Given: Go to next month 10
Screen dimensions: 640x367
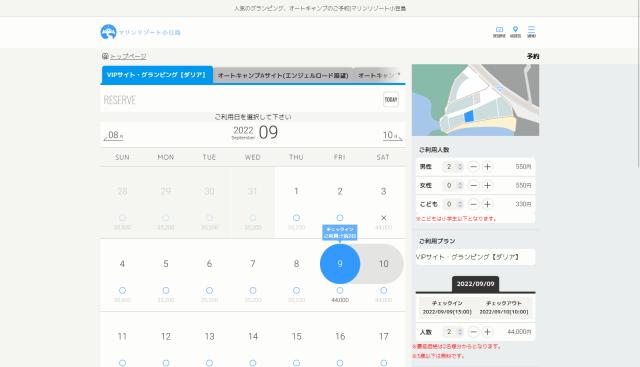Looking at the screenshot, I should click(x=392, y=136).
